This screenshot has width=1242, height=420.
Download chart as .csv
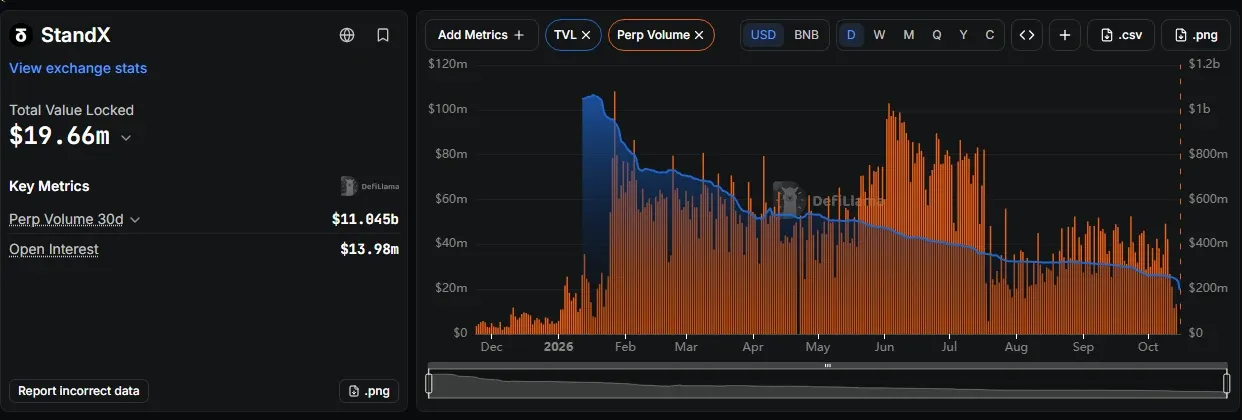tap(1121, 35)
